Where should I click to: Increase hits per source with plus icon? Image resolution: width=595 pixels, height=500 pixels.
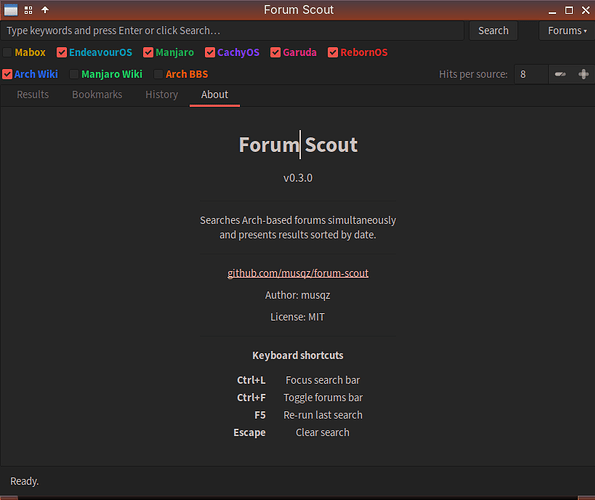[x=583, y=74]
